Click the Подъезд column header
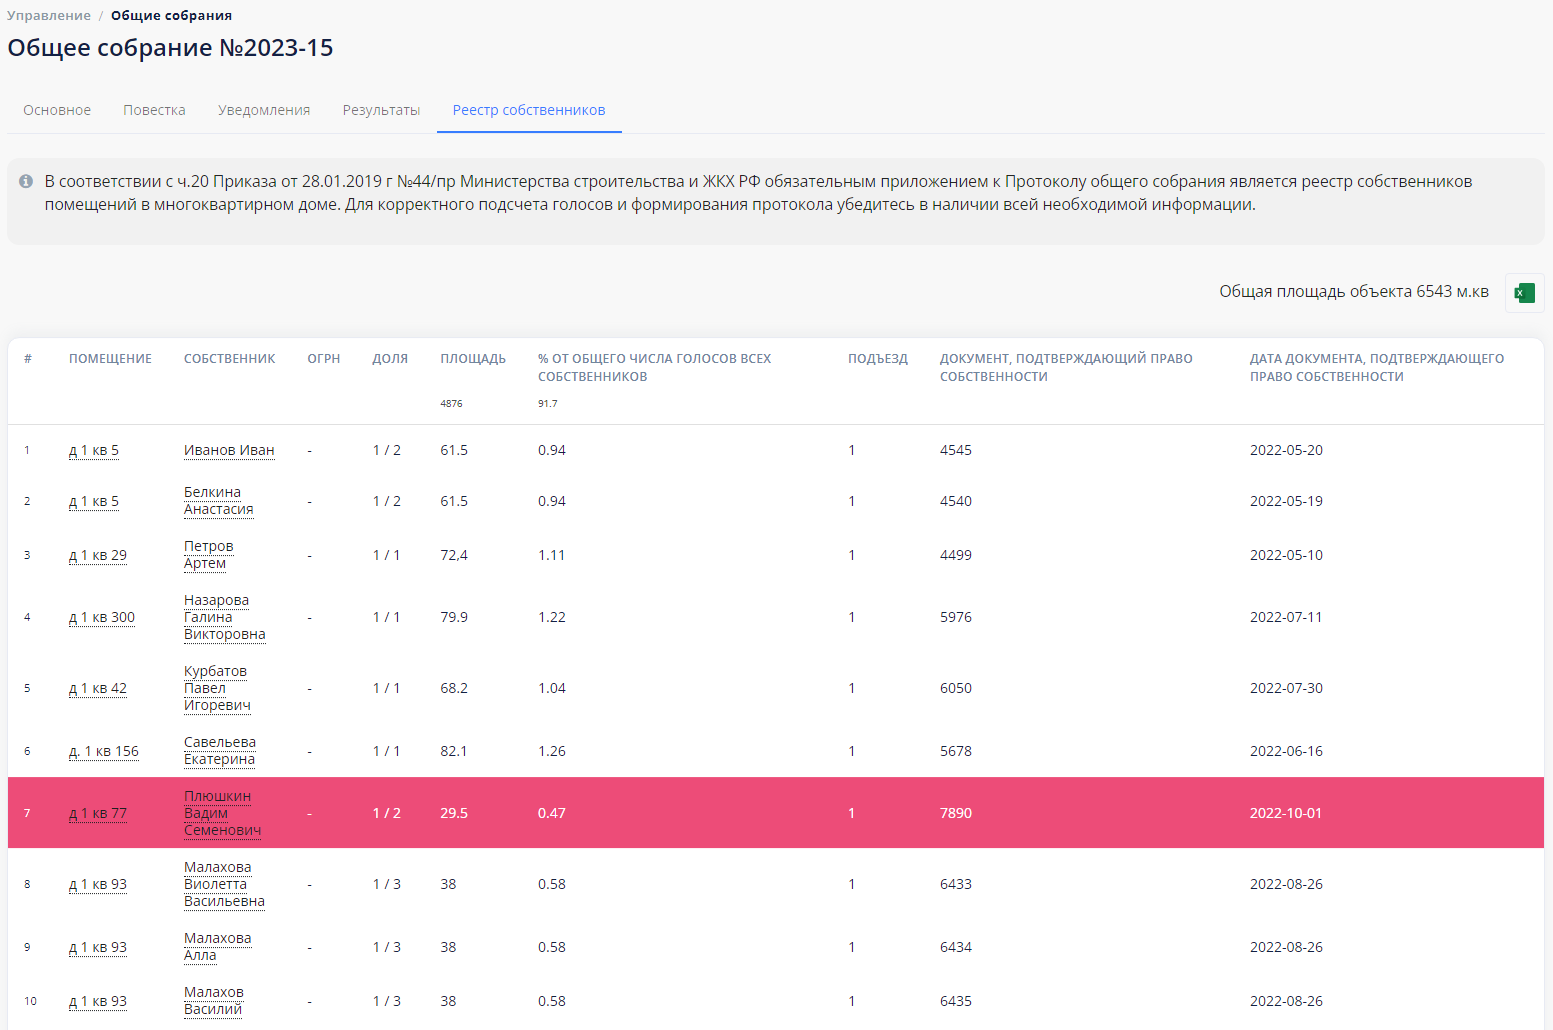This screenshot has width=1553, height=1030. click(x=878, y=359)
